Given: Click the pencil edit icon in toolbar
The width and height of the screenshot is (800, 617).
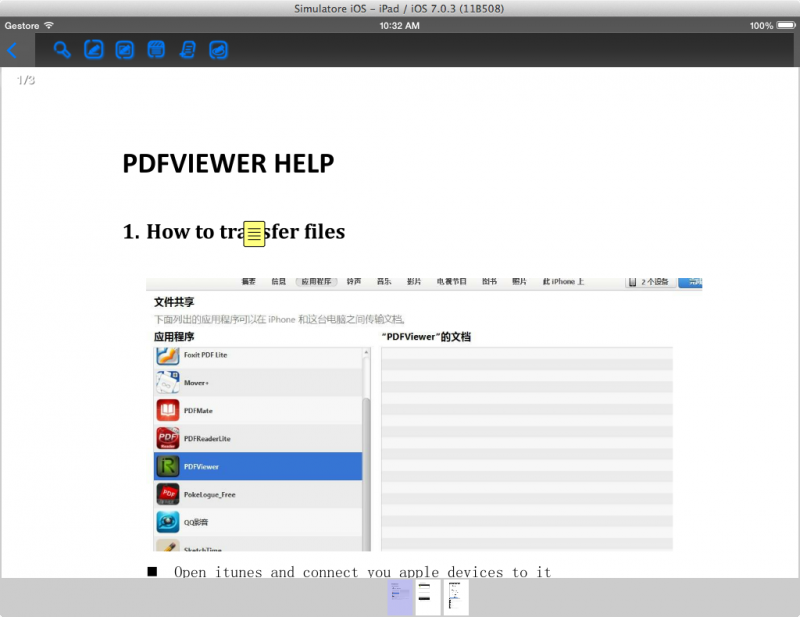Looking at the screenshot, I should (94, 50).
